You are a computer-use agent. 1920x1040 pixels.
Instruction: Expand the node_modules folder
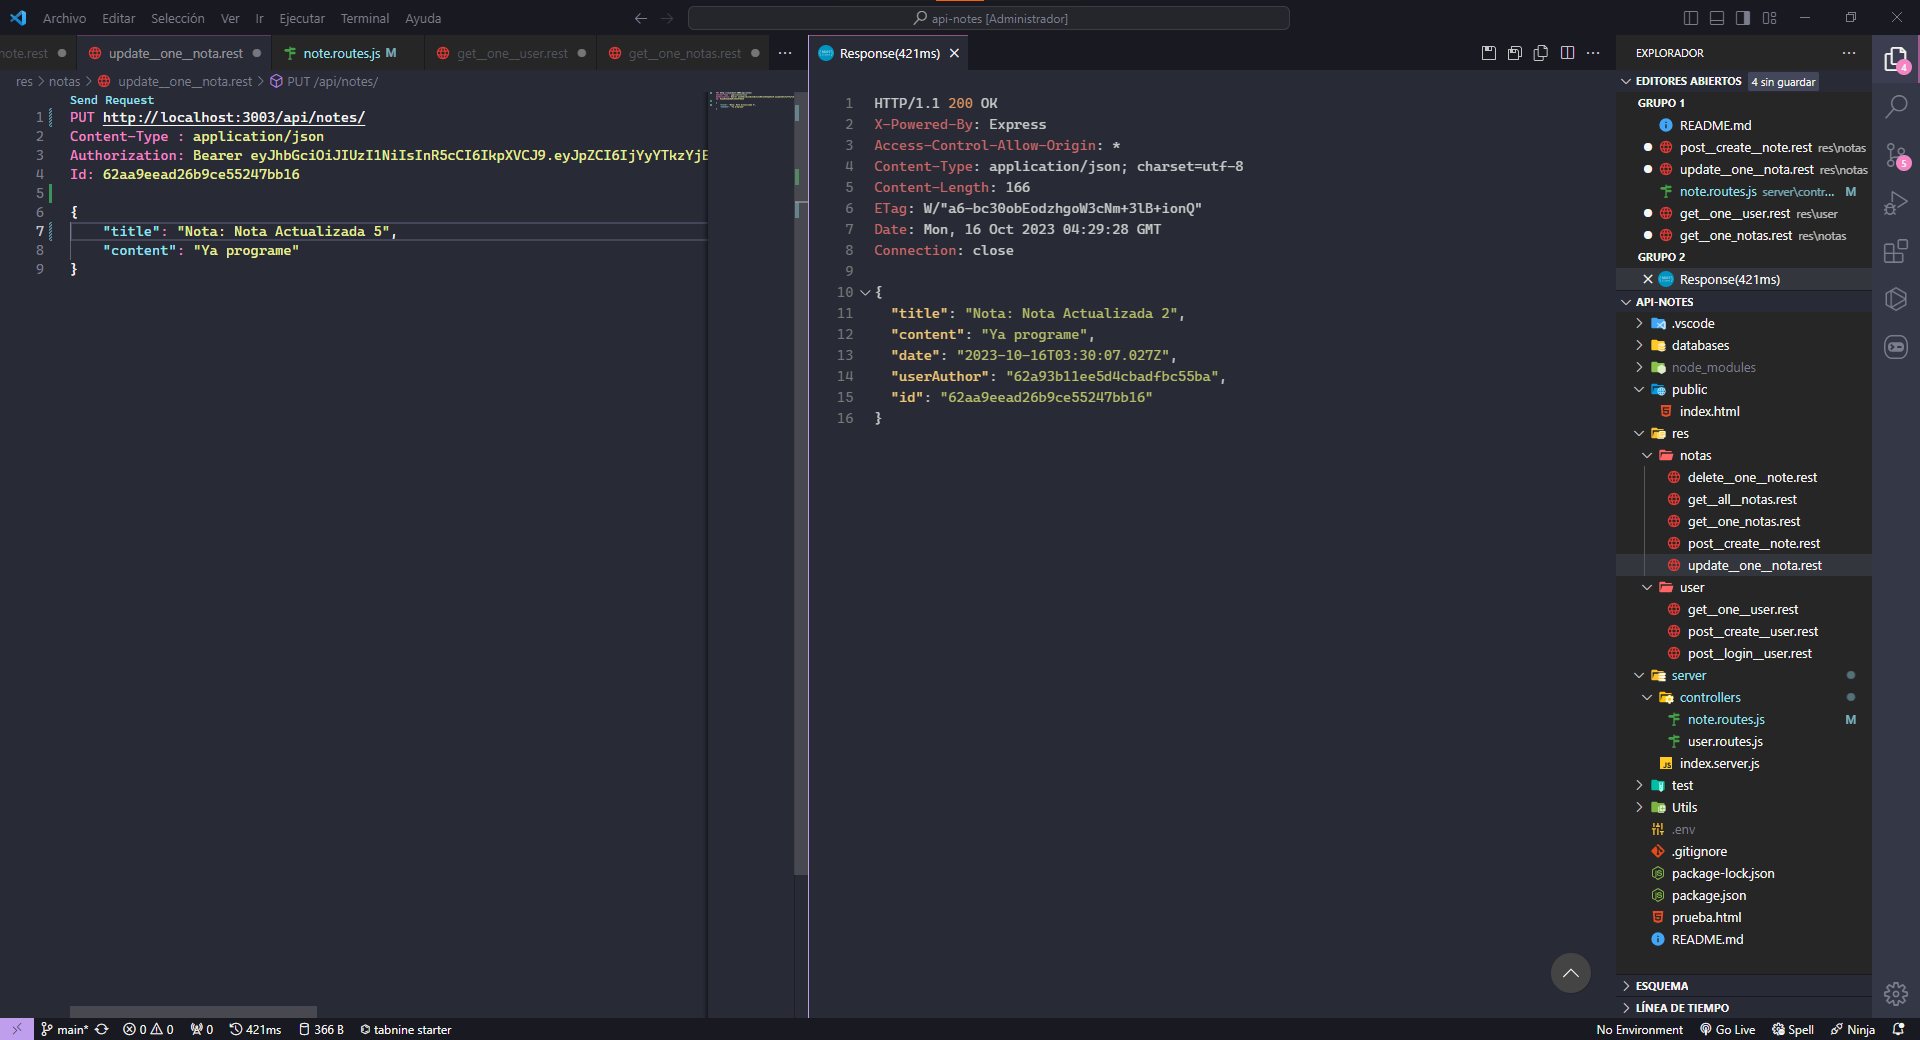tap(1713, 368)
